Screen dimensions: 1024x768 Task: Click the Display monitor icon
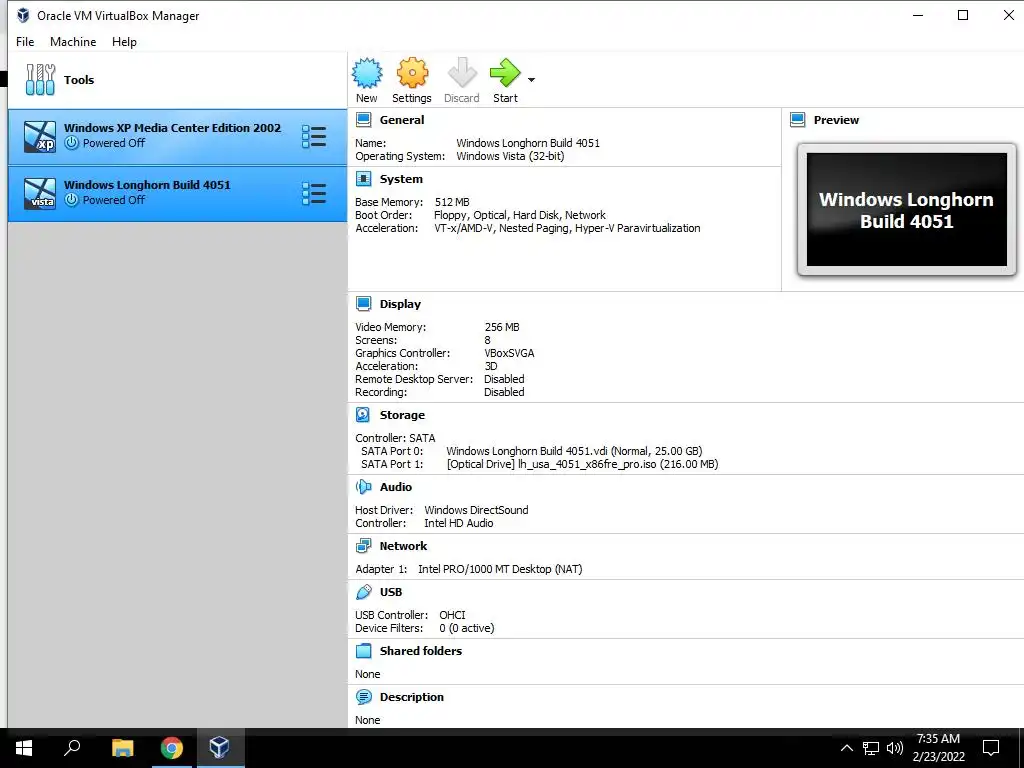tap(363, 304)
